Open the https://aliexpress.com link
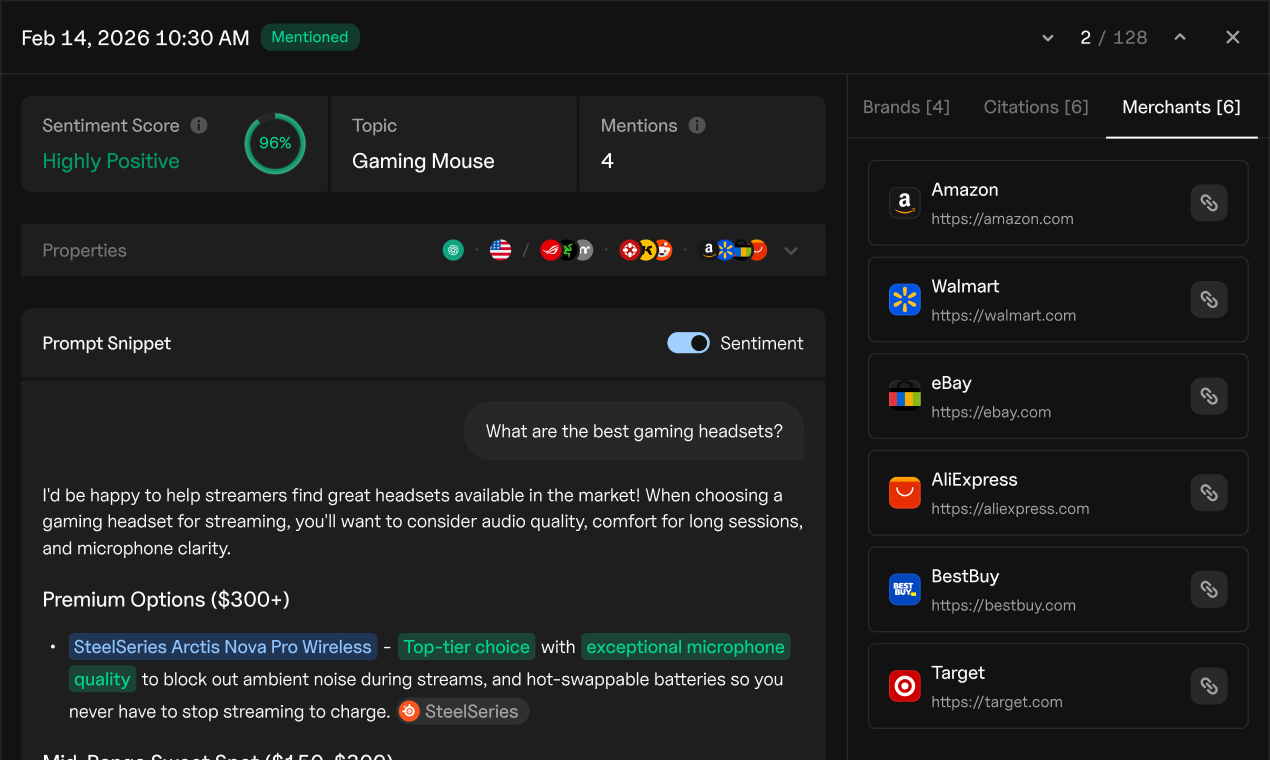 pyautogui.click(x=1010, y=509)
